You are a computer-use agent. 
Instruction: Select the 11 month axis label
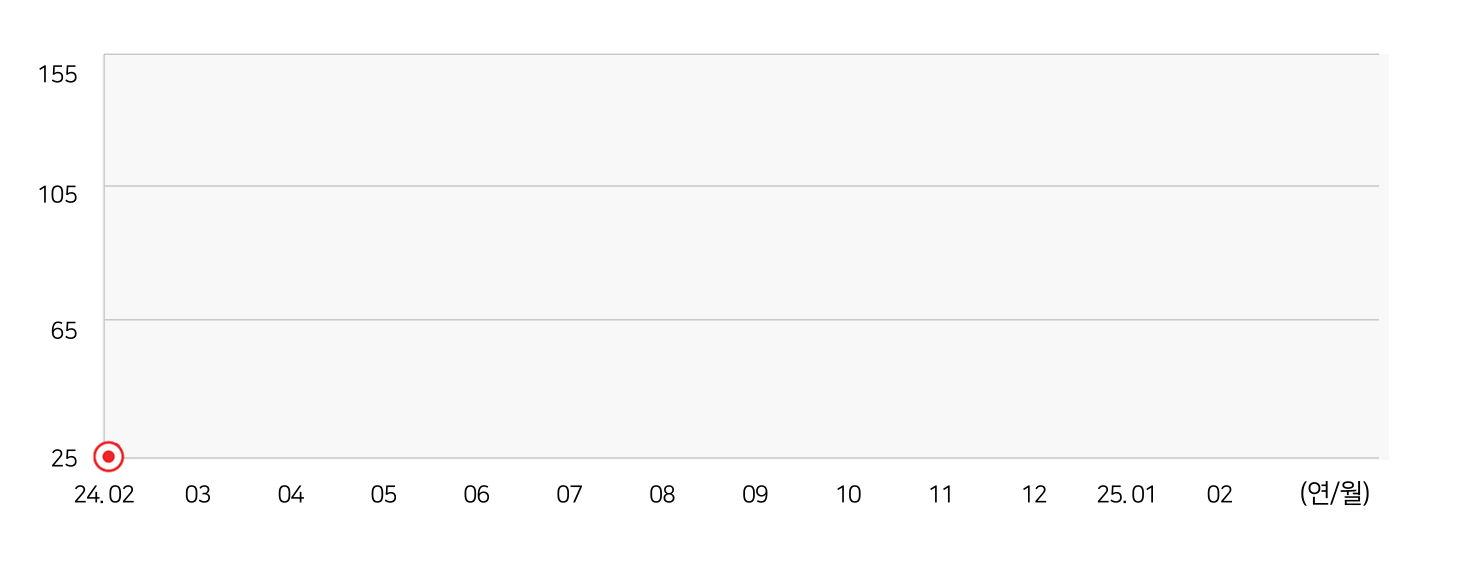click(x=941, y=494)
